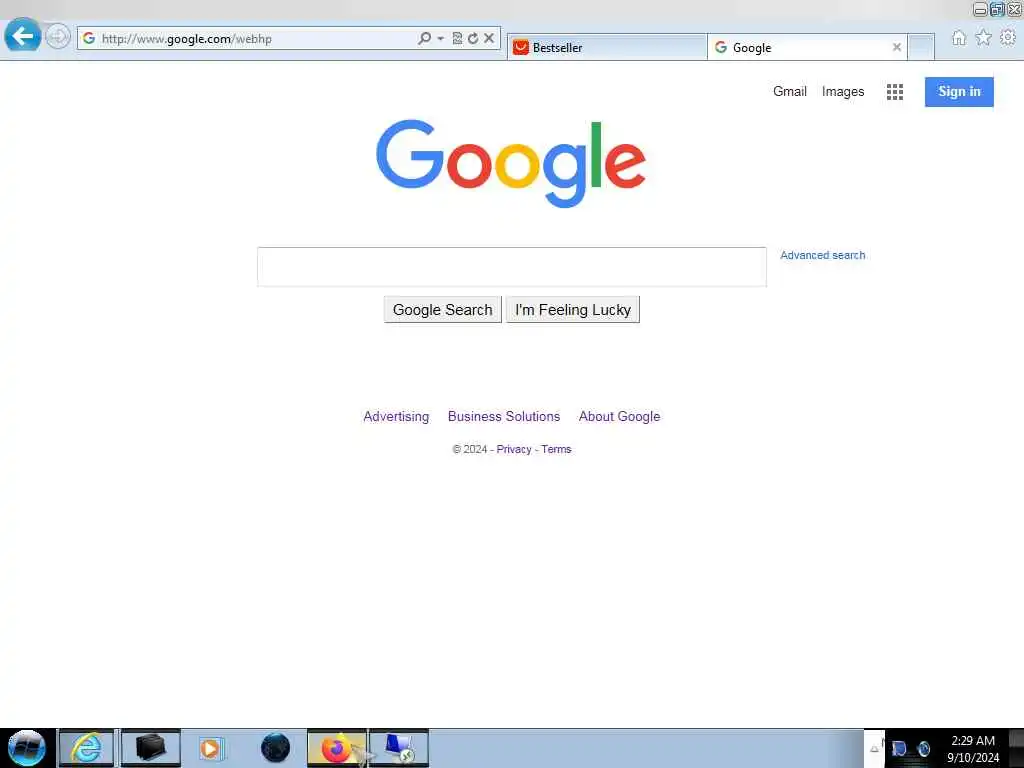
Task: Show hidden tray icons arrow
Action: click(x=874, y=749)
